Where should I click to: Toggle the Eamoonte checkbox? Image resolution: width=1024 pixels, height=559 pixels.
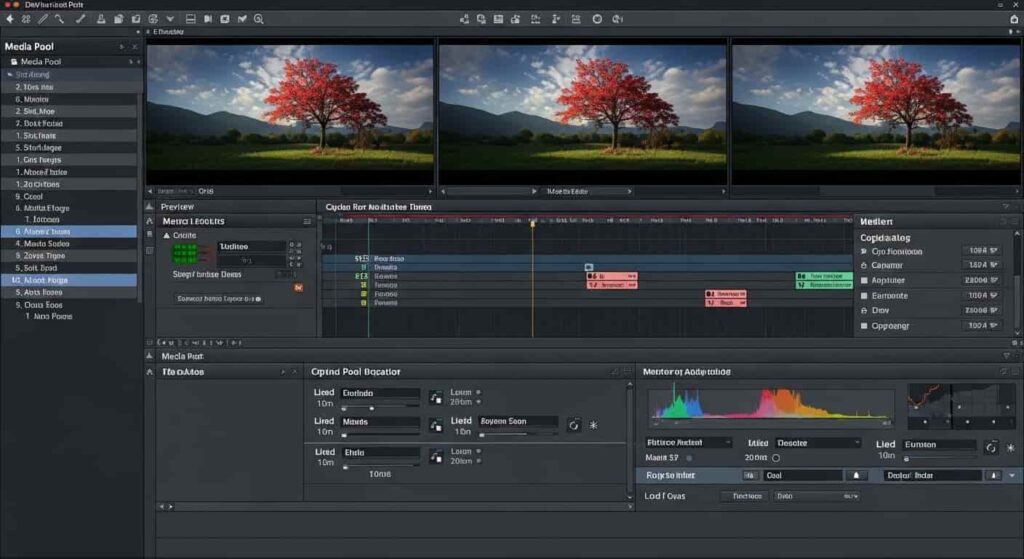coord(864,296)
